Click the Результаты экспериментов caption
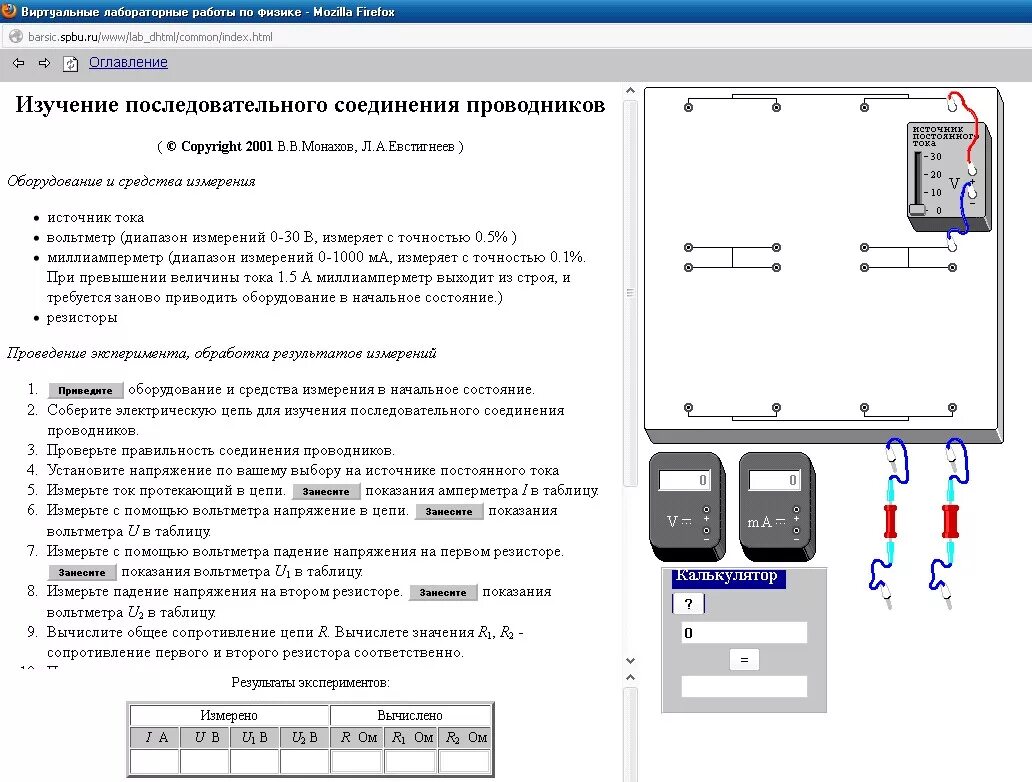1032x782 pixels. click(311, 683)
